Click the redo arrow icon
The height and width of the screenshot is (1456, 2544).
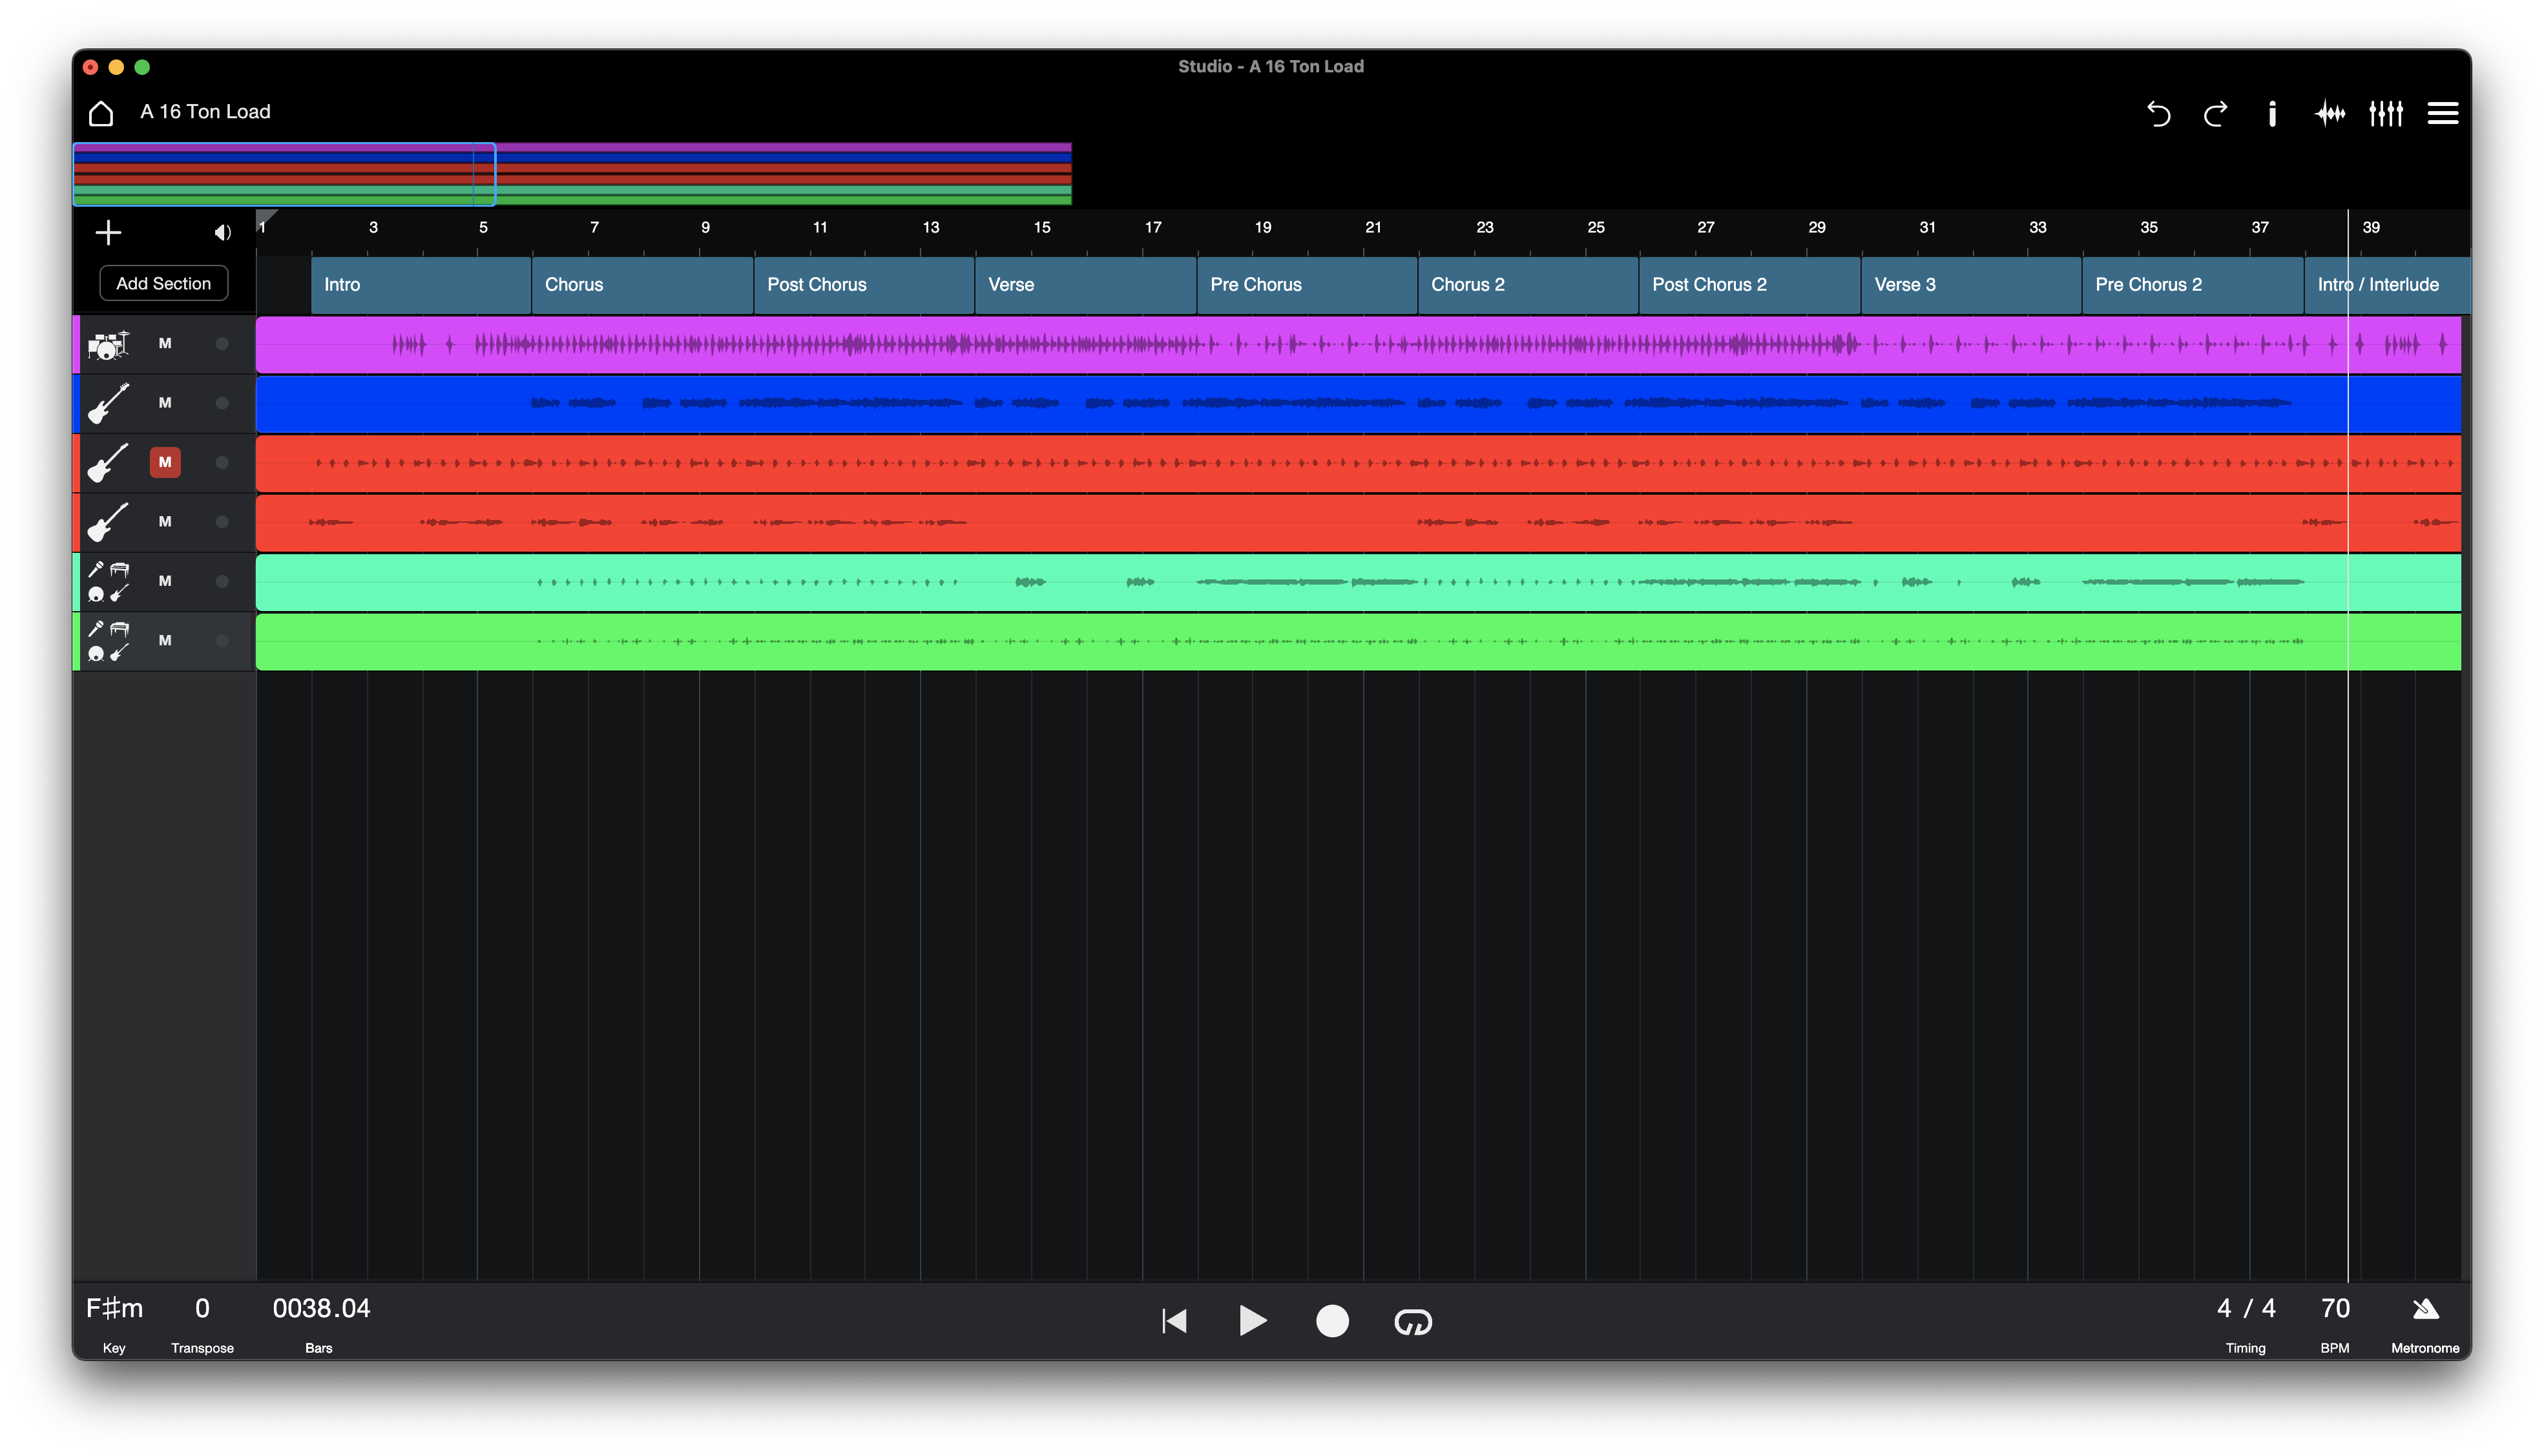click(2215, 114)
